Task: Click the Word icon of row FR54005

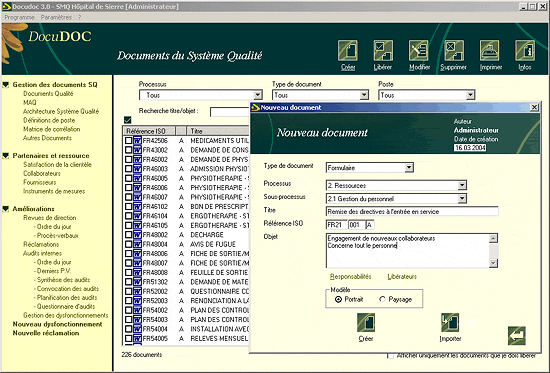Action: [137, 339]
